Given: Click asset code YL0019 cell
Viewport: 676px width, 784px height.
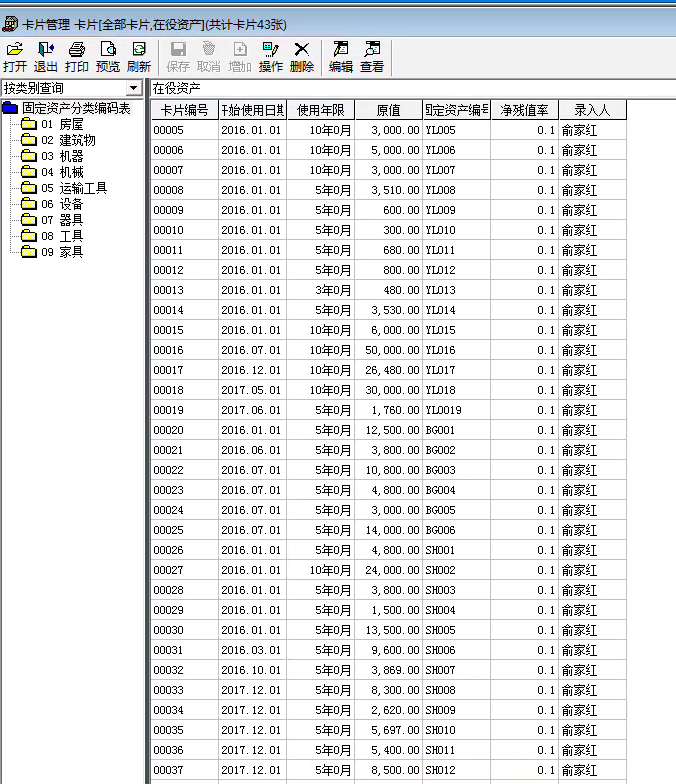Looking at the screenshot, I should point(456,410).
